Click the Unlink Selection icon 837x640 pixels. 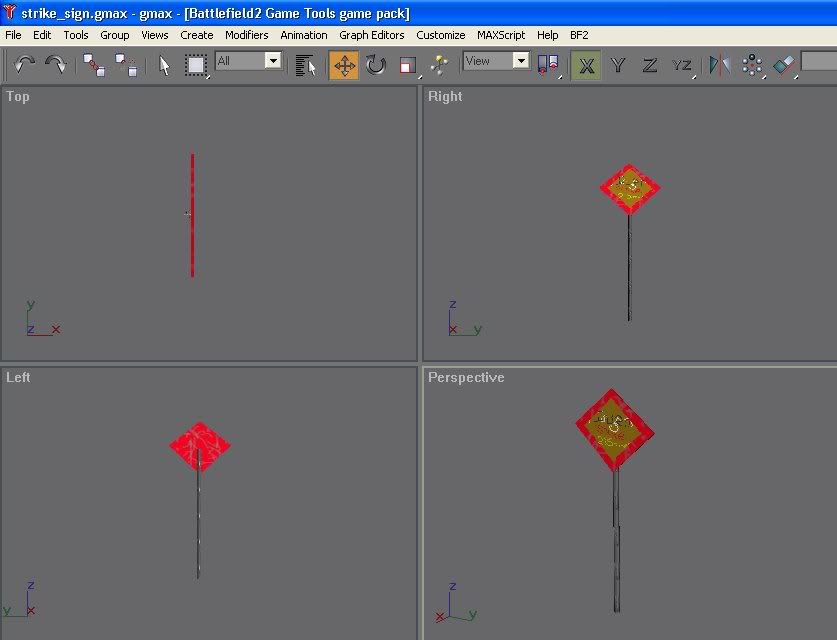(x=127, y=66)
